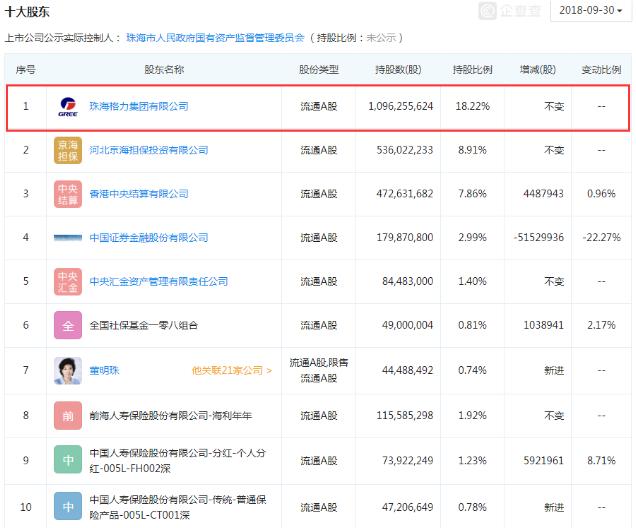Open 珠海格力集团有限公司 shareholder link
This screenshot has width=636, height=528.
coord(139,106)
